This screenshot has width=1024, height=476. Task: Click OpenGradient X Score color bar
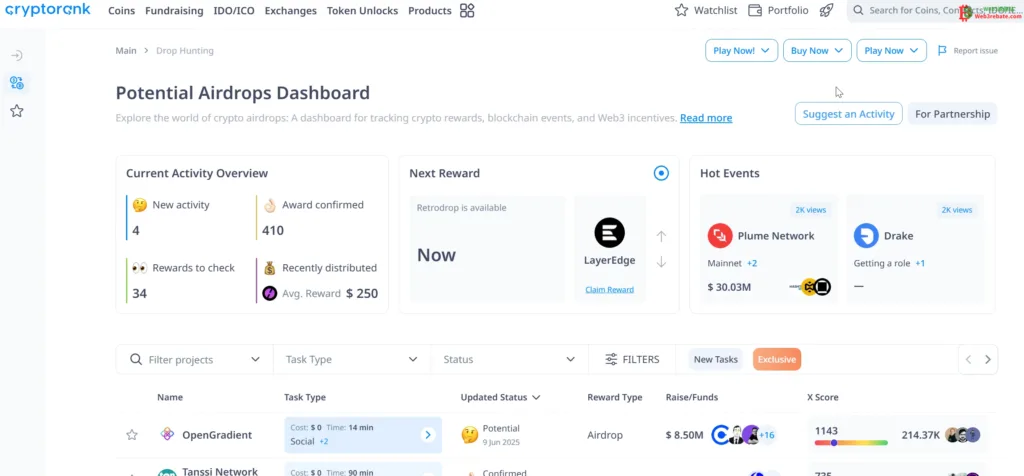[x=851, y=443]
